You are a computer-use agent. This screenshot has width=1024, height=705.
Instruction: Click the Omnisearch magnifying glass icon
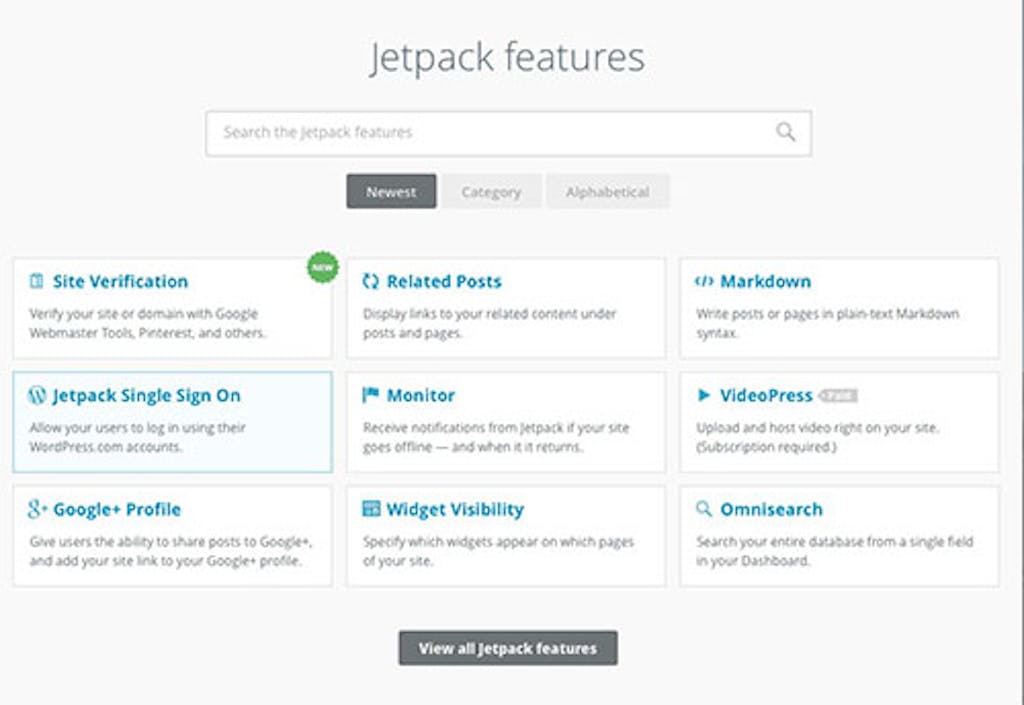(x=705, y=509)
